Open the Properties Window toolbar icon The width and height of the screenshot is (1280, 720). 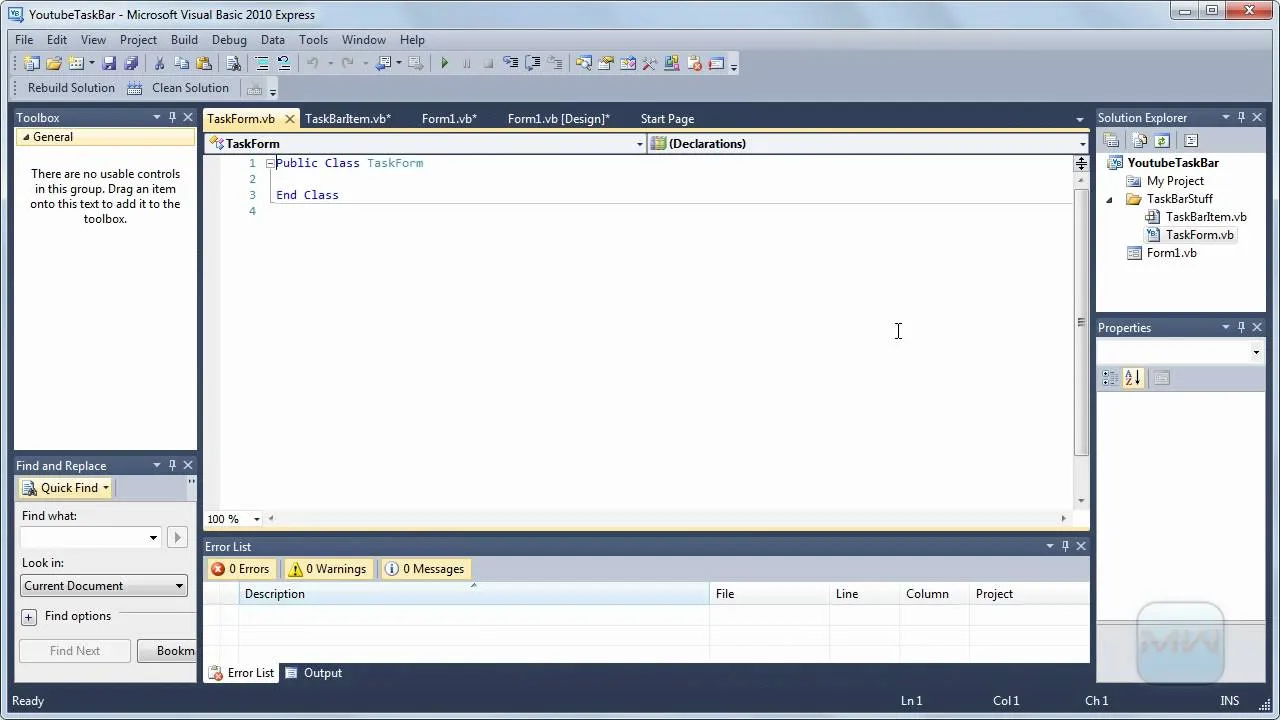point(606,63)
